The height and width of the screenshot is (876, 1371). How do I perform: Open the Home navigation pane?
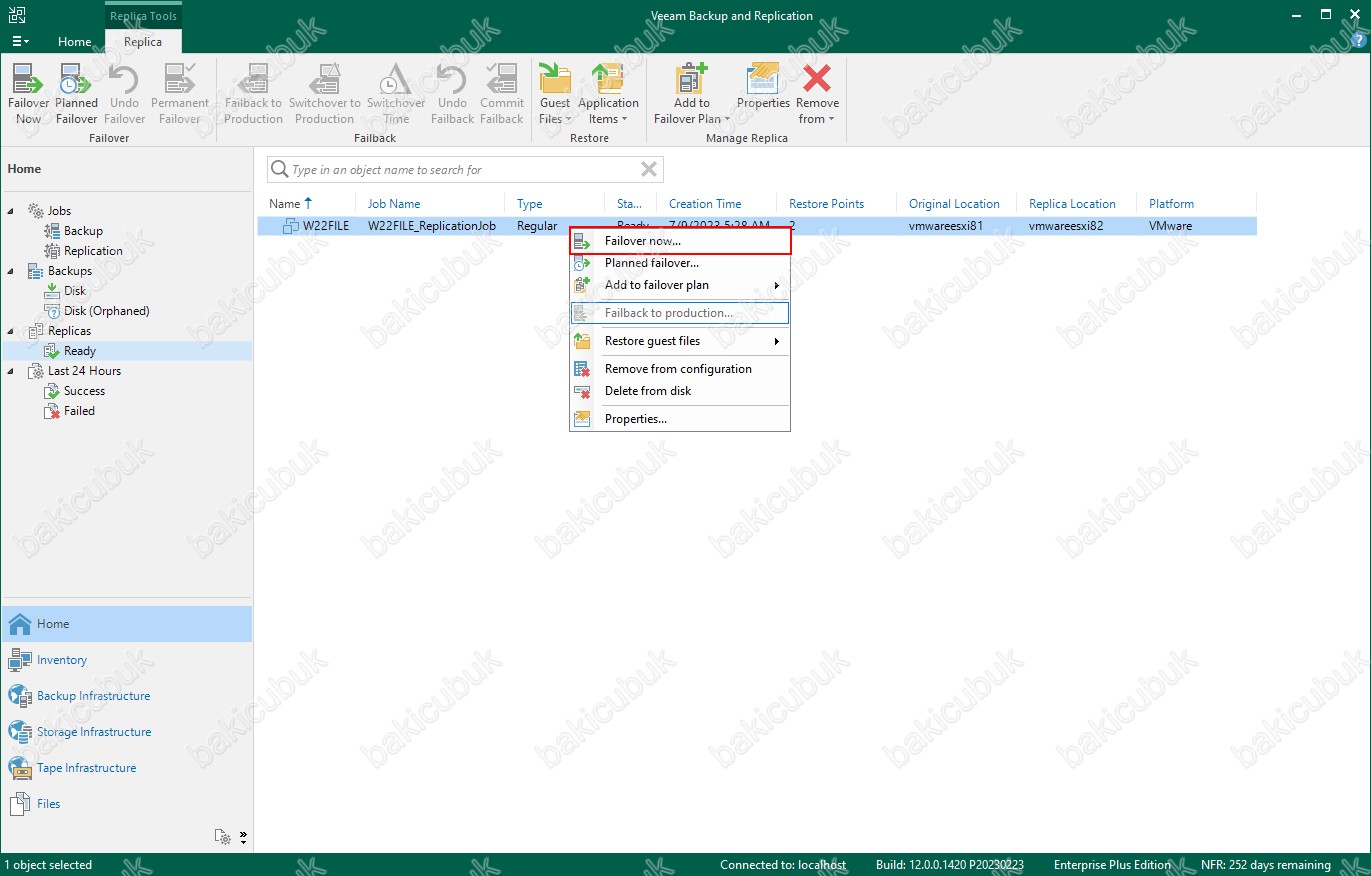(126, 624)
